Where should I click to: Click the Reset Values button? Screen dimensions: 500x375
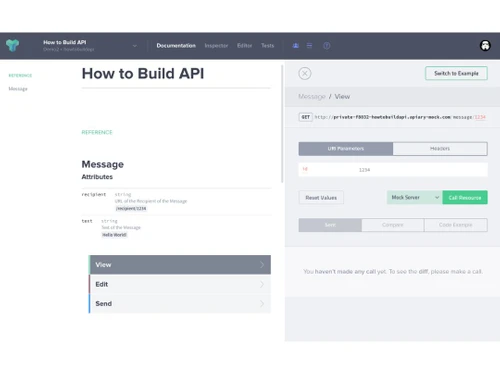coord(321,198)
